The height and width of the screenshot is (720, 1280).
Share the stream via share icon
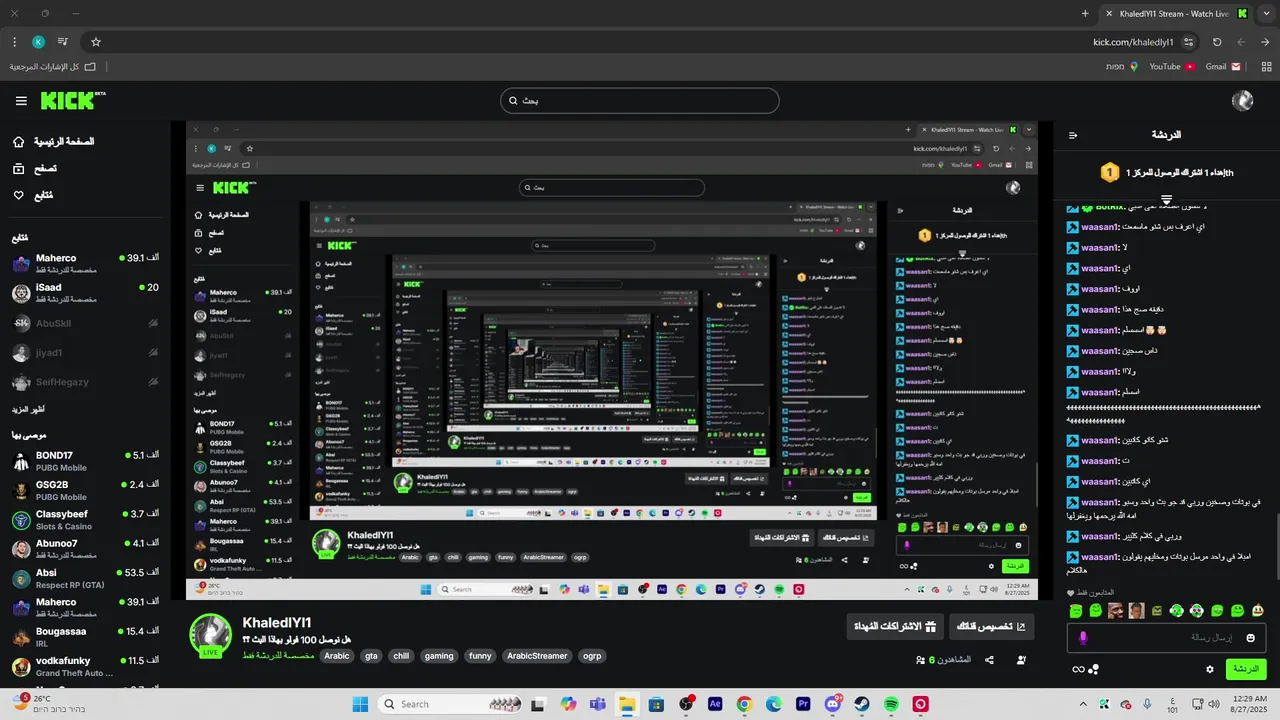pos(989,660)
